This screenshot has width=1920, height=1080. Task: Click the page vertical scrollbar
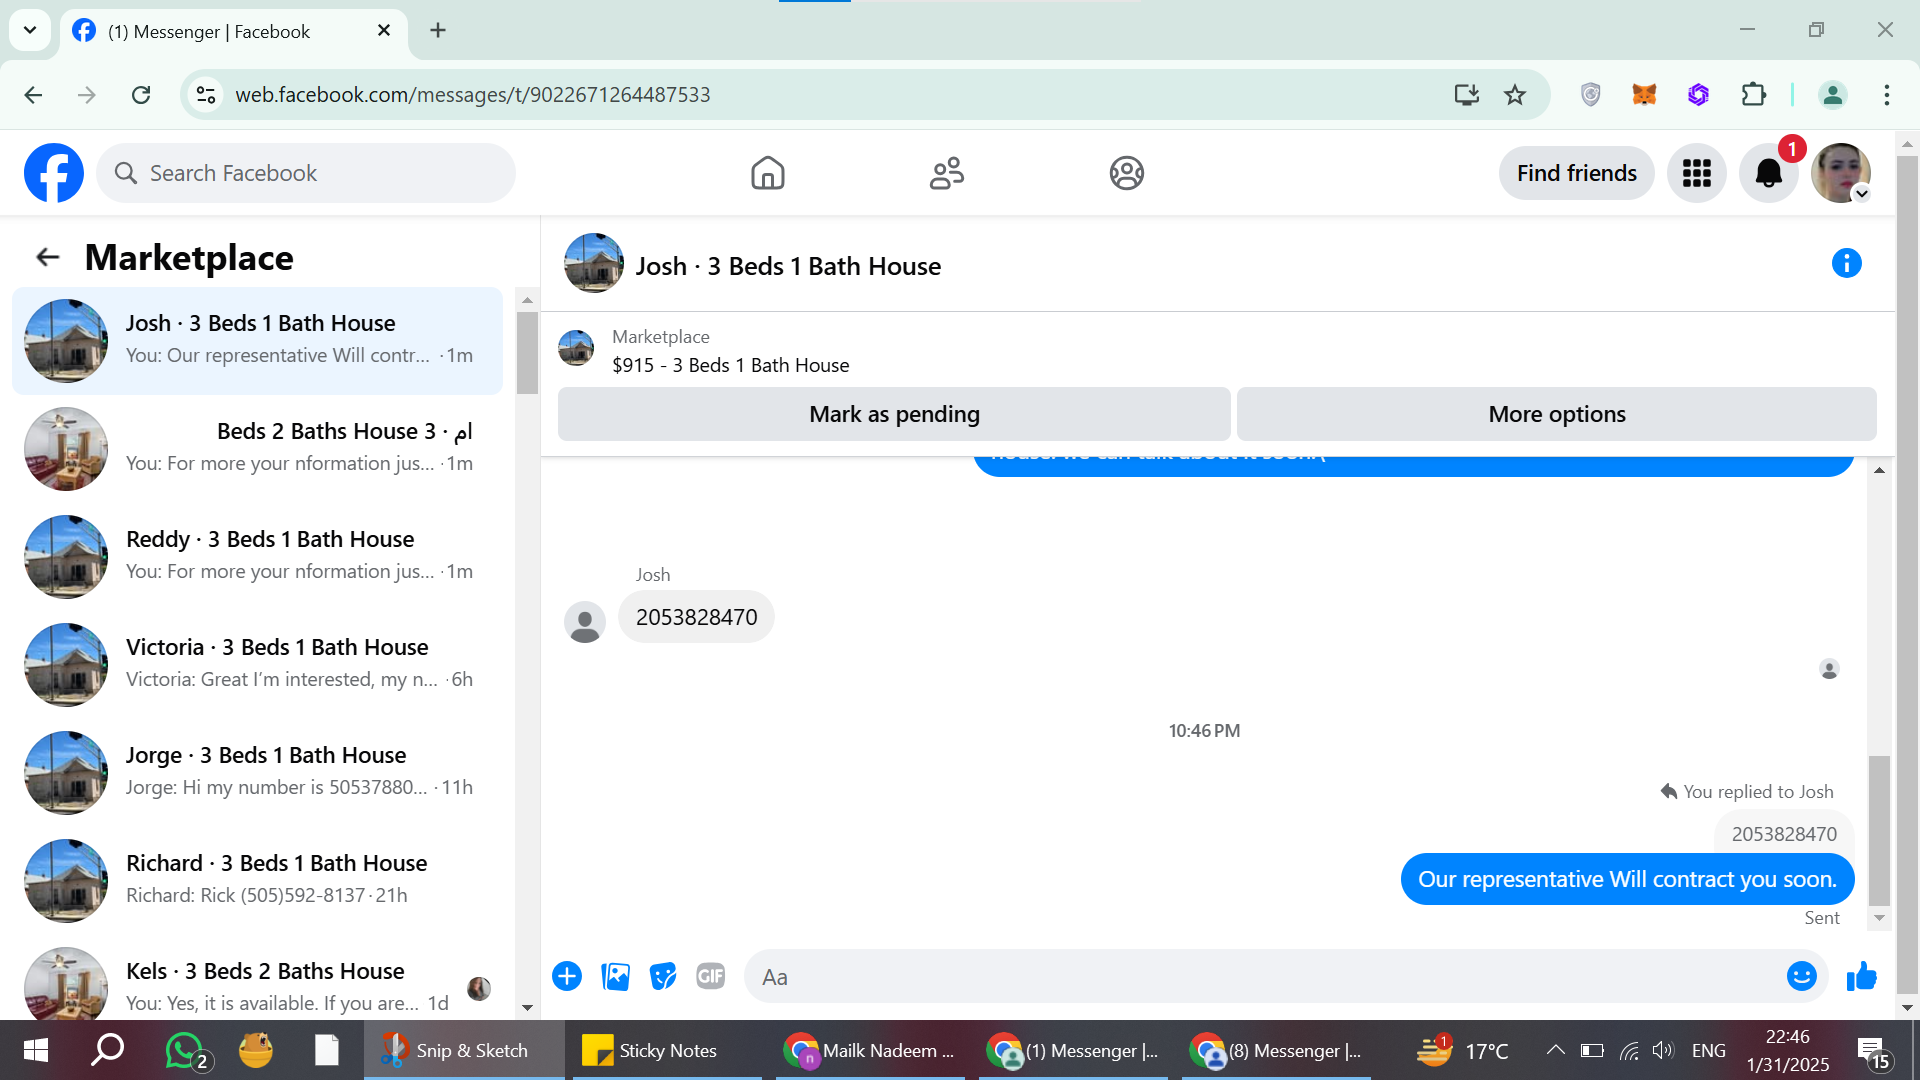pyautogui.click(x=1907, y=575)
